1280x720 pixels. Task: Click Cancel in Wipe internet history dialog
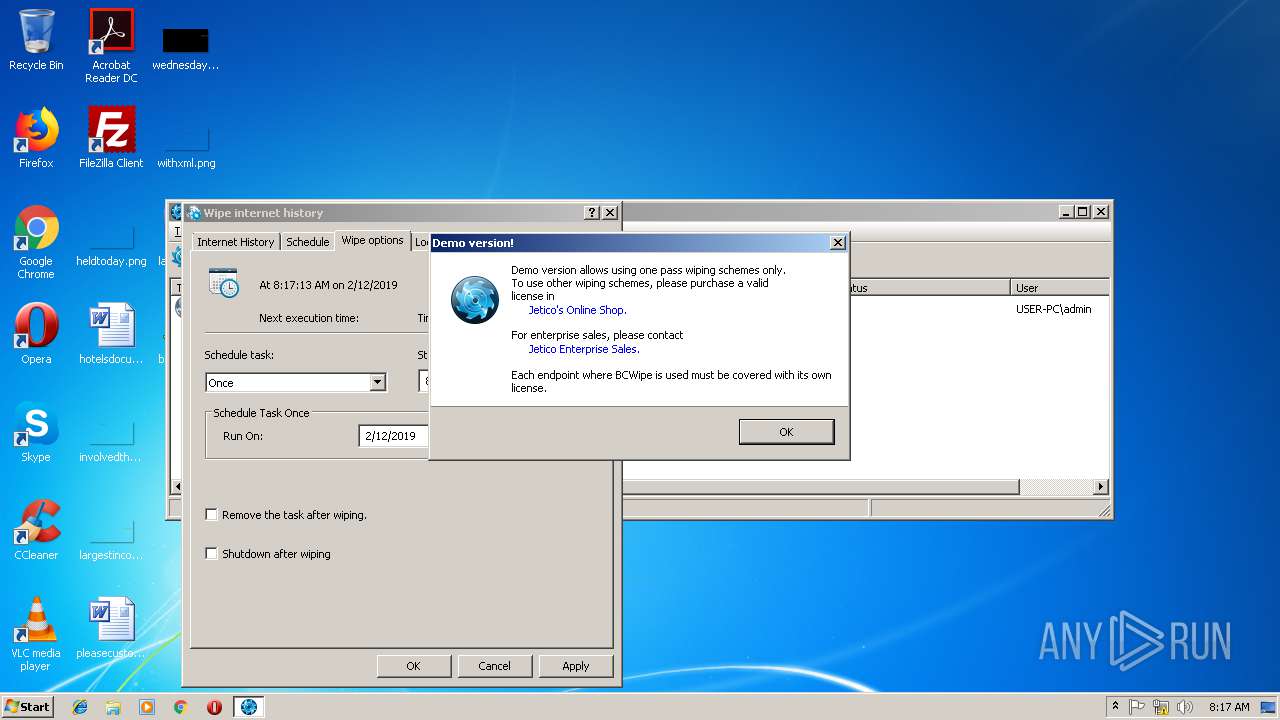pos(494,666)
